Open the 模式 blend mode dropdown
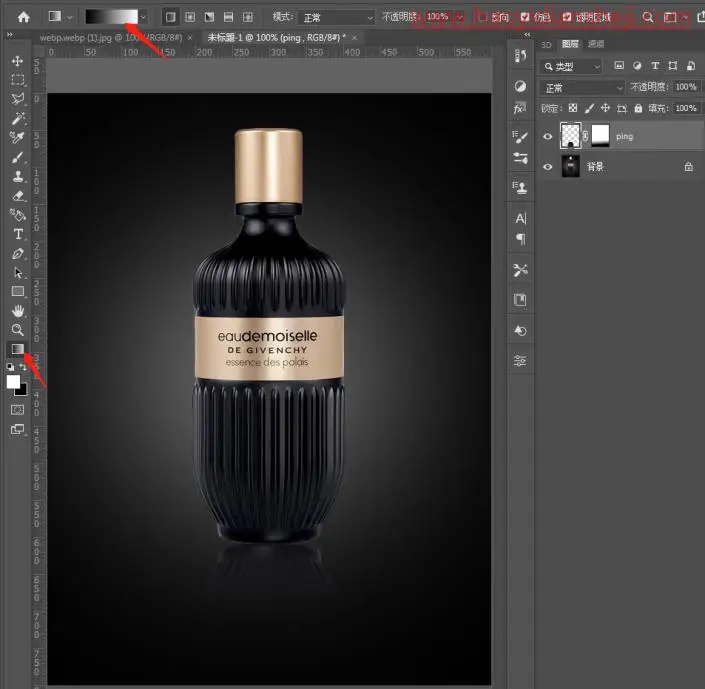705x689 pixels. (337, 18)
